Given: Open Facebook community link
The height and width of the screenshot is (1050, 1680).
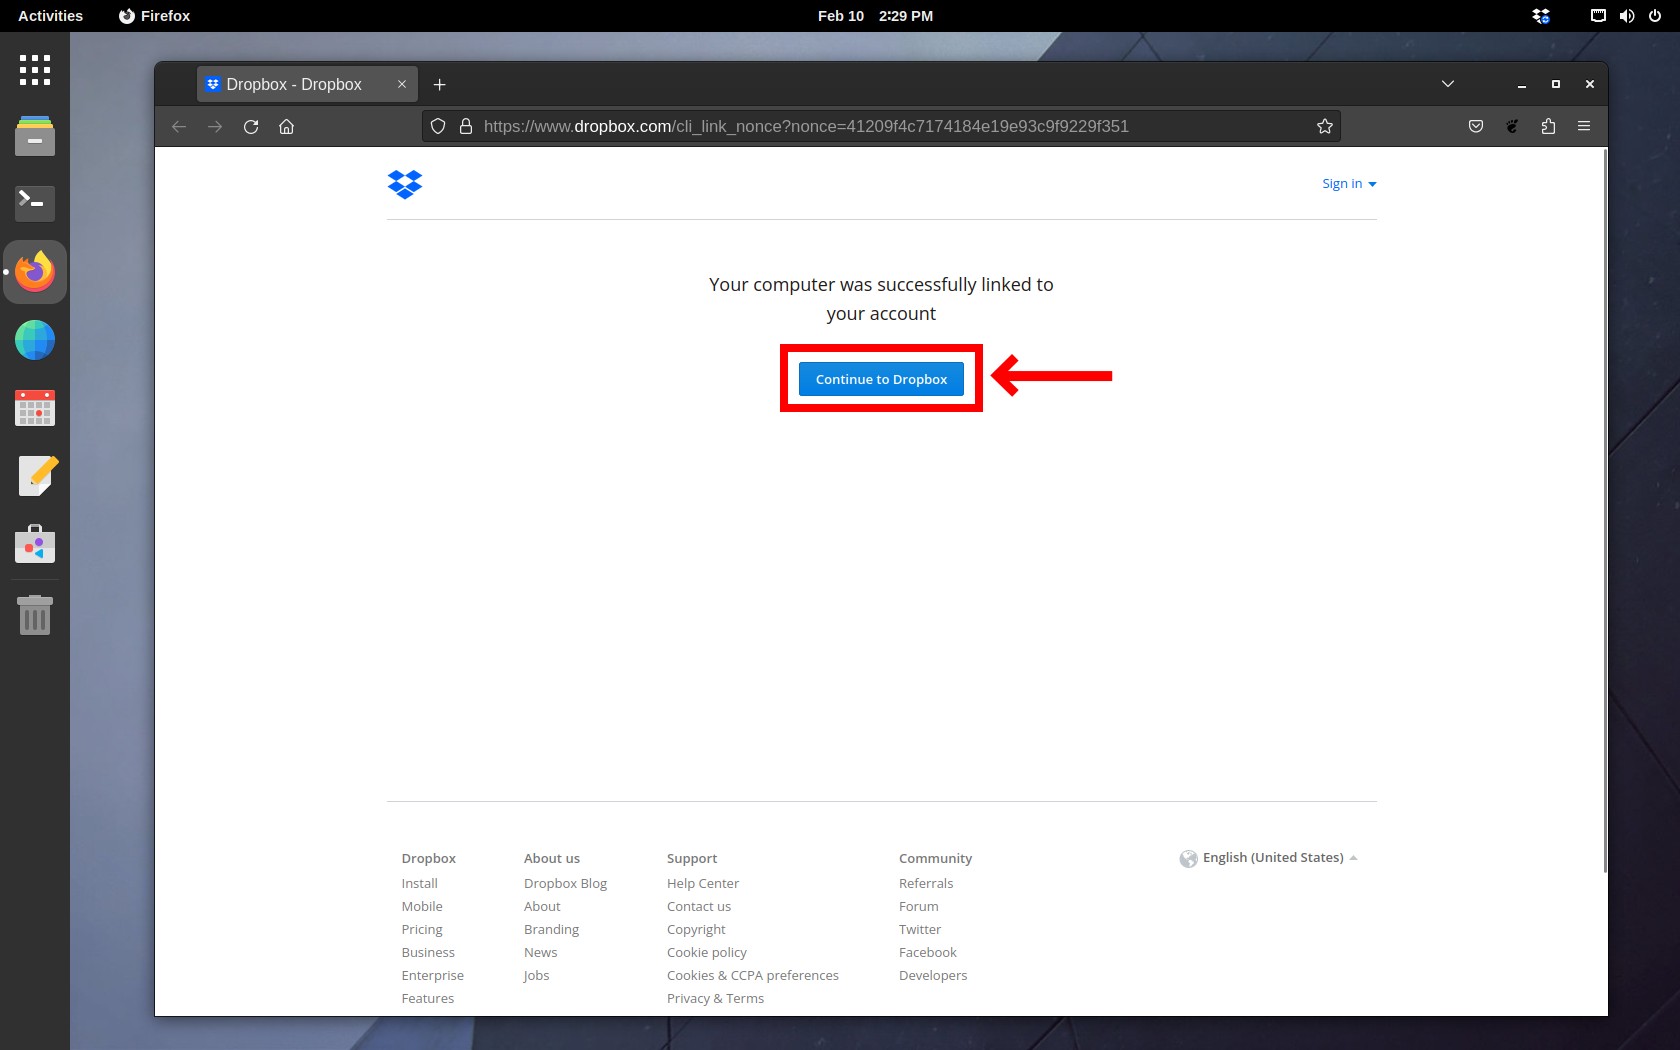Looking at the screenshot, I should 928,952.
